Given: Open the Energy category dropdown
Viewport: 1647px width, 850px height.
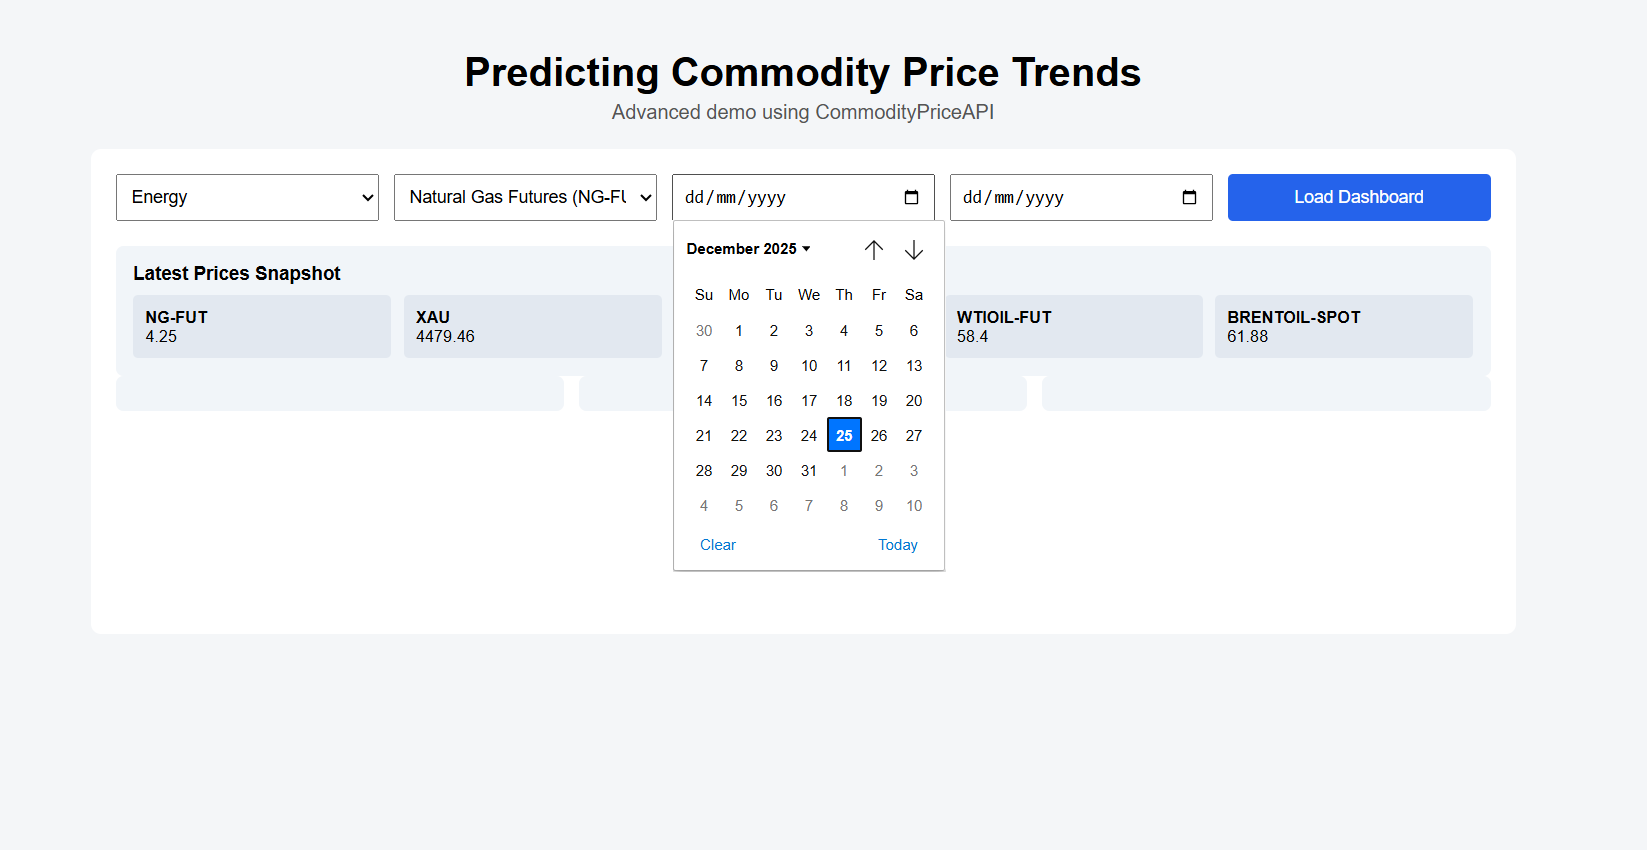Looking at the screenshot, I should click(x=247, y=197).
